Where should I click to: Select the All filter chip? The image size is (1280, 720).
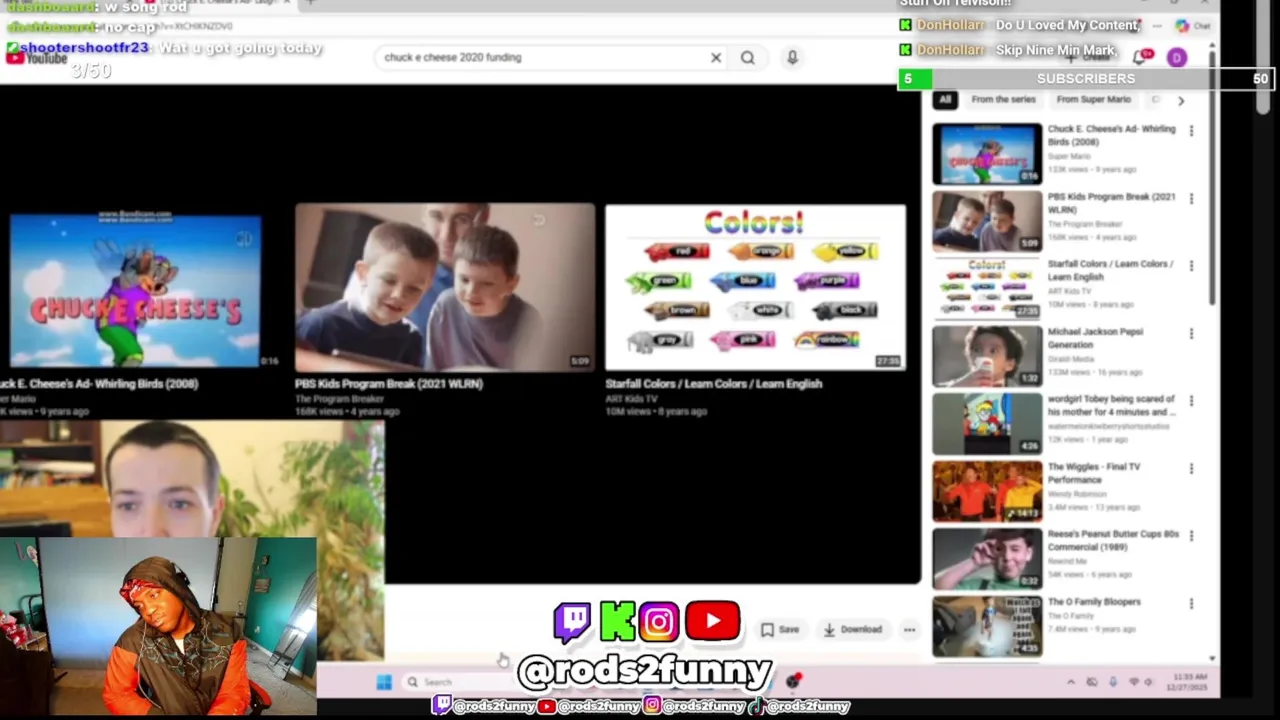point(945,100)
